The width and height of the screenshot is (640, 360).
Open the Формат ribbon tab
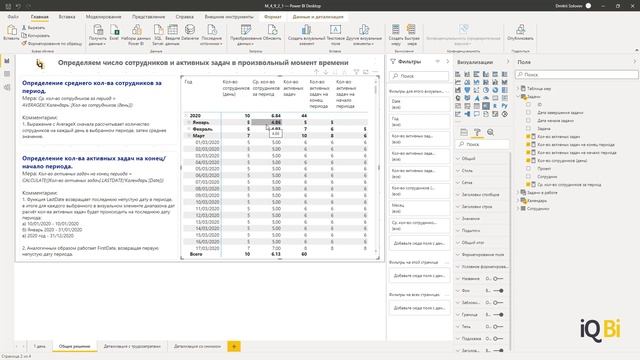tap(273, 17)
